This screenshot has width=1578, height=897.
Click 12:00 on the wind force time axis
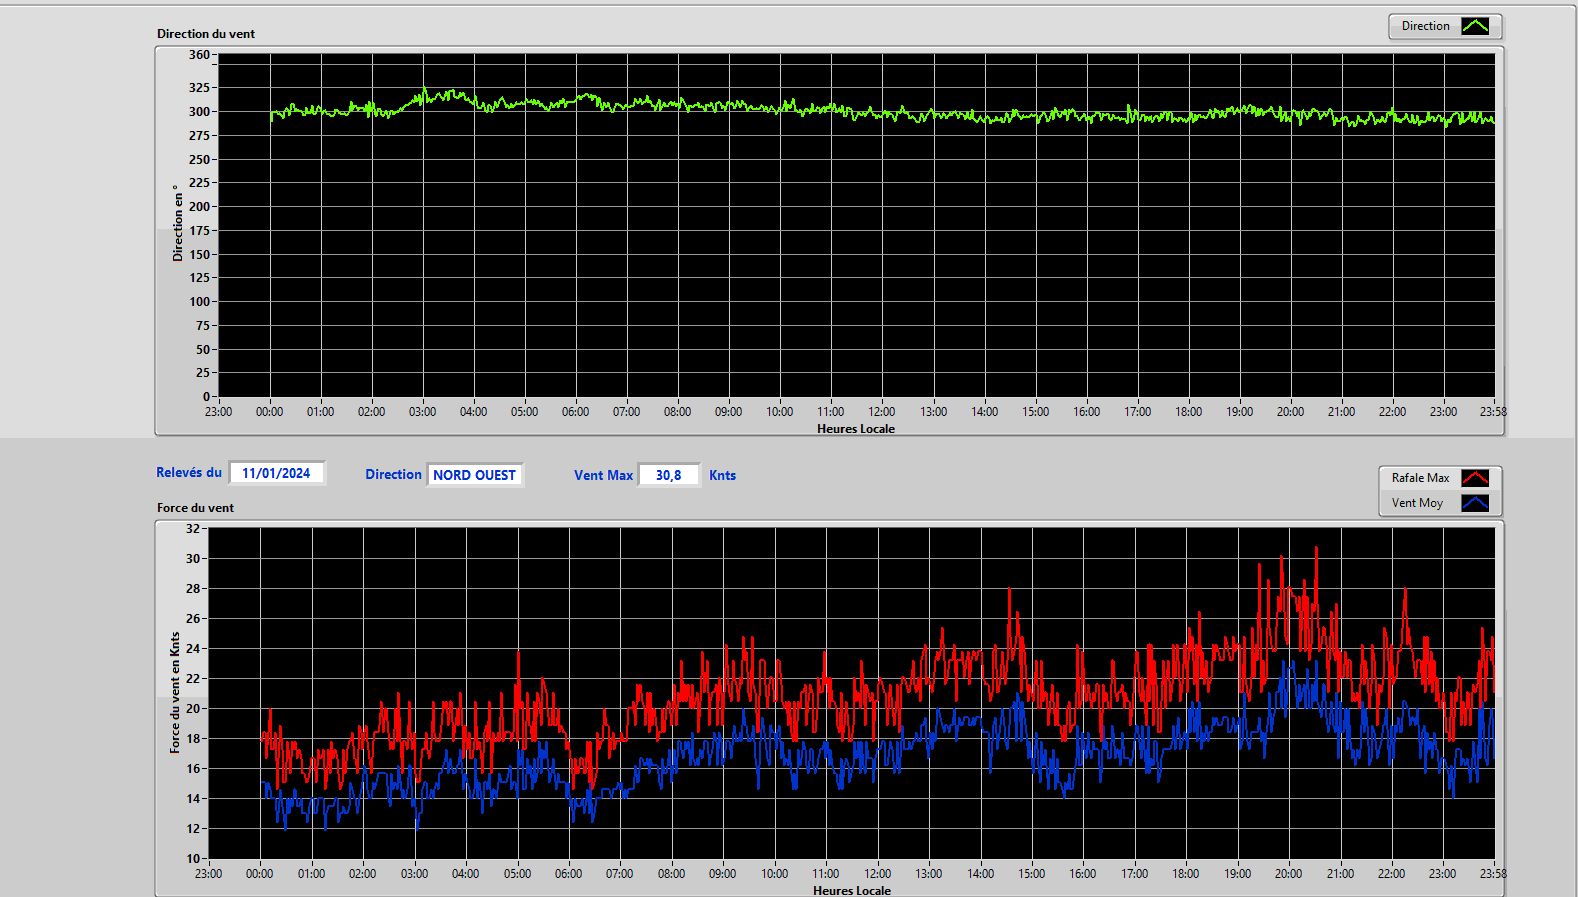[877, 873]
